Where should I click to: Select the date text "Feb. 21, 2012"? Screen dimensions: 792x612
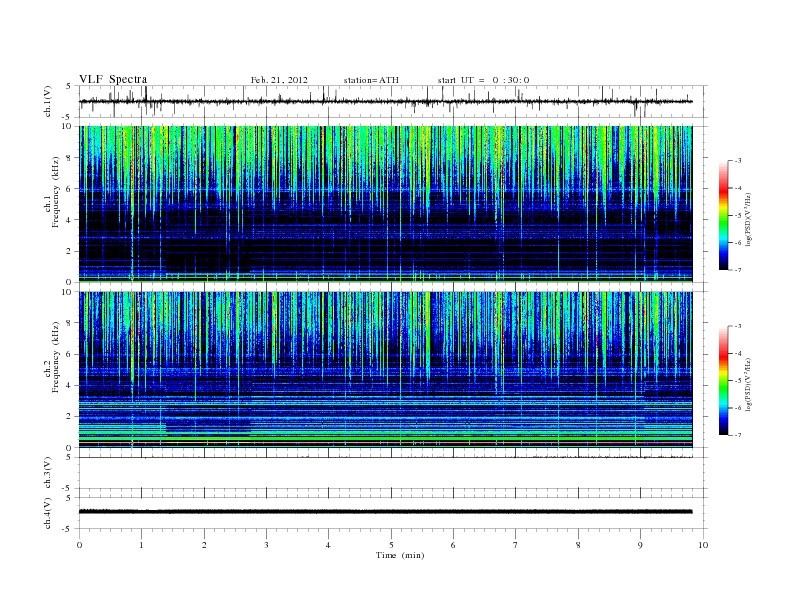point(279,80)
